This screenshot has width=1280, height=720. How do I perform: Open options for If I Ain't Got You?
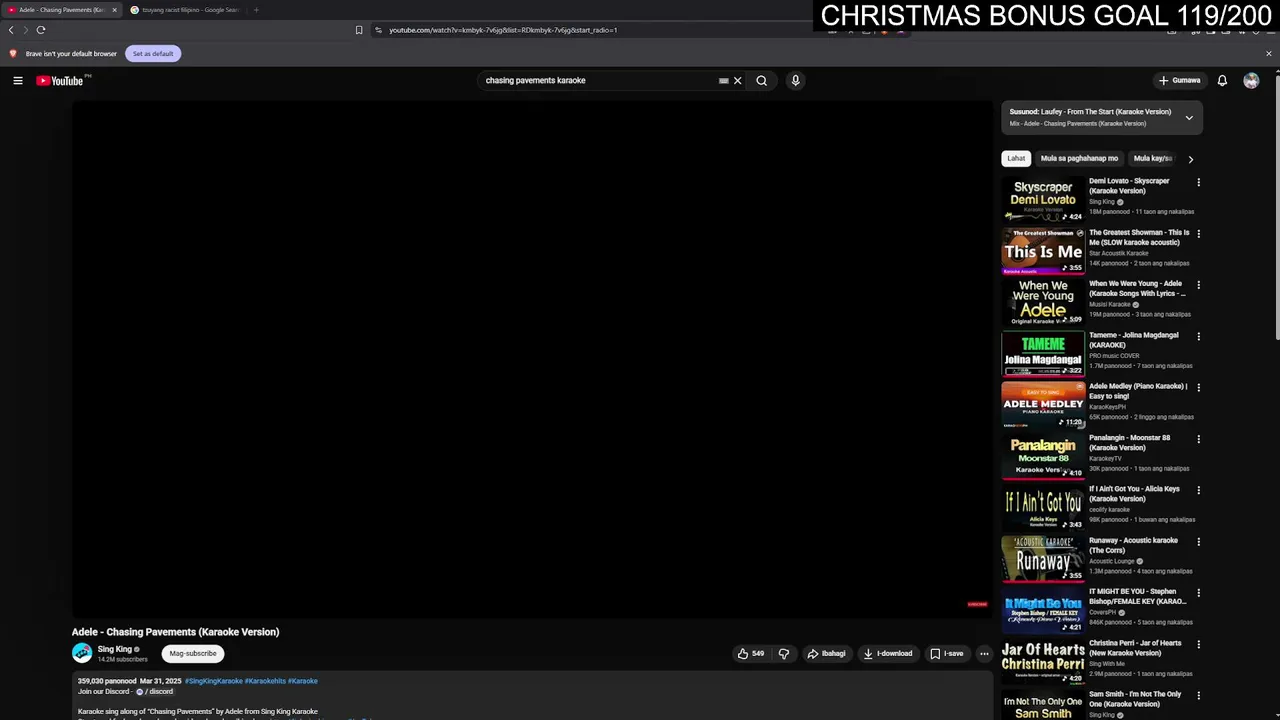tap(1198, 490)
